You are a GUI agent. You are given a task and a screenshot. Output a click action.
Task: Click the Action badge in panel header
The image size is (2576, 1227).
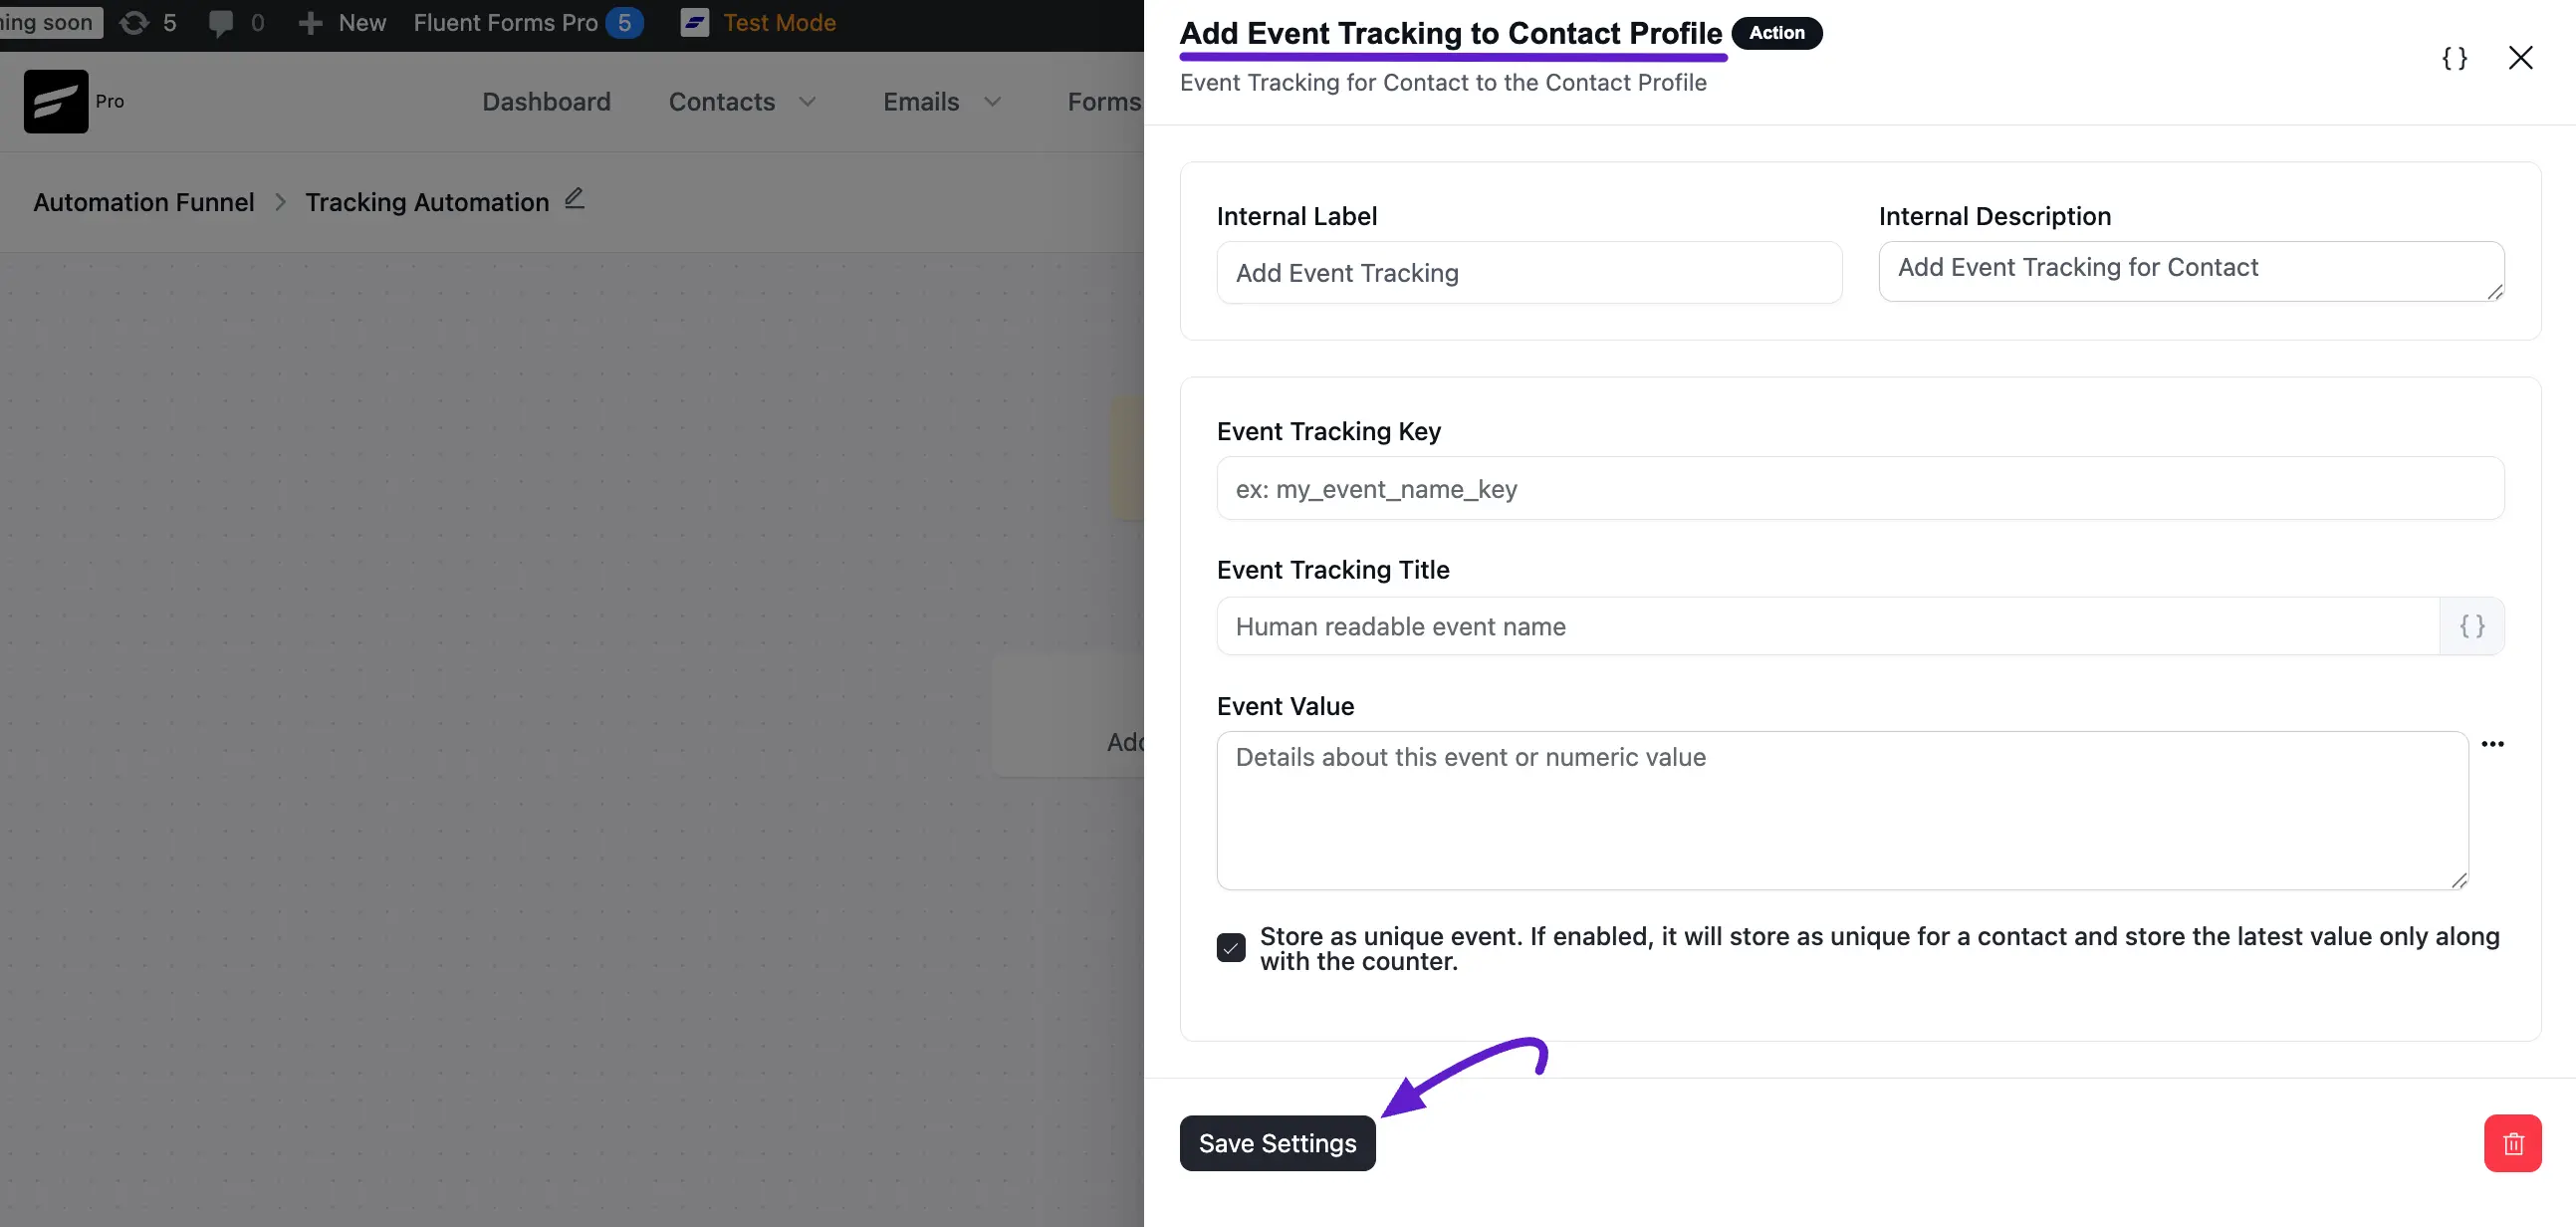[1776, 33]
